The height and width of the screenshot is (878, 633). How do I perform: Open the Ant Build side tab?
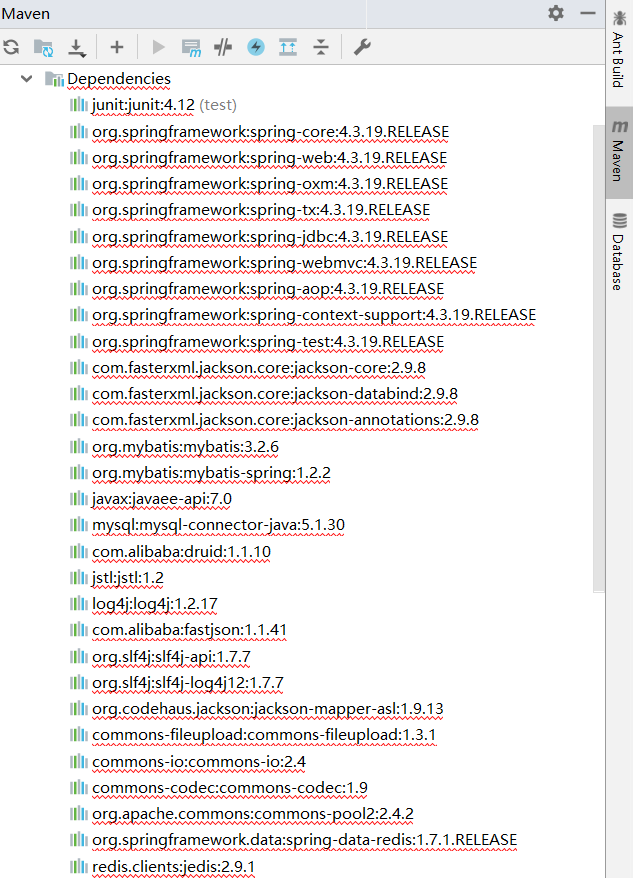pyautogui.click(x=618, y=51)
